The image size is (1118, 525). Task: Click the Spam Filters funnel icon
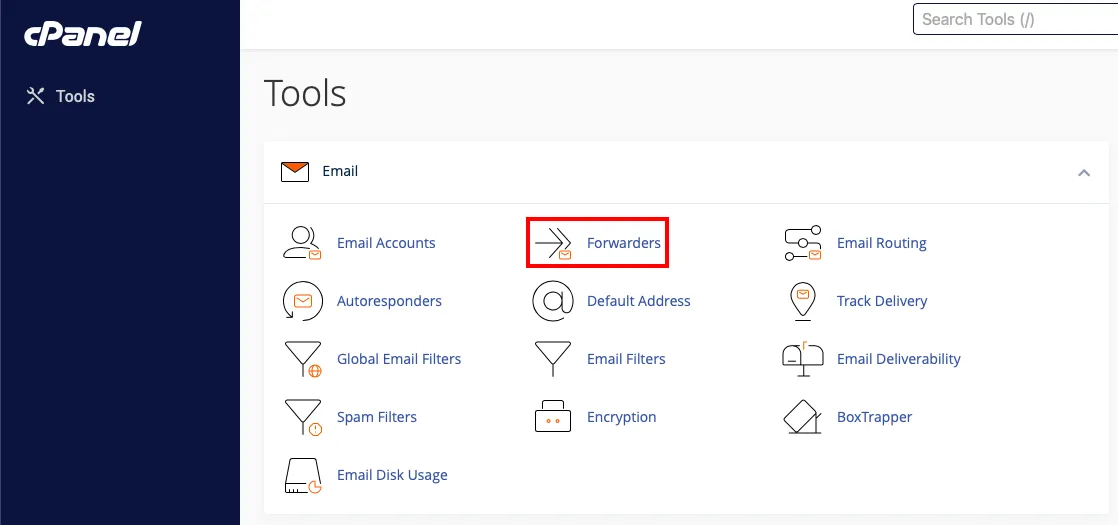pyautogui.click(x=302, y=417)
